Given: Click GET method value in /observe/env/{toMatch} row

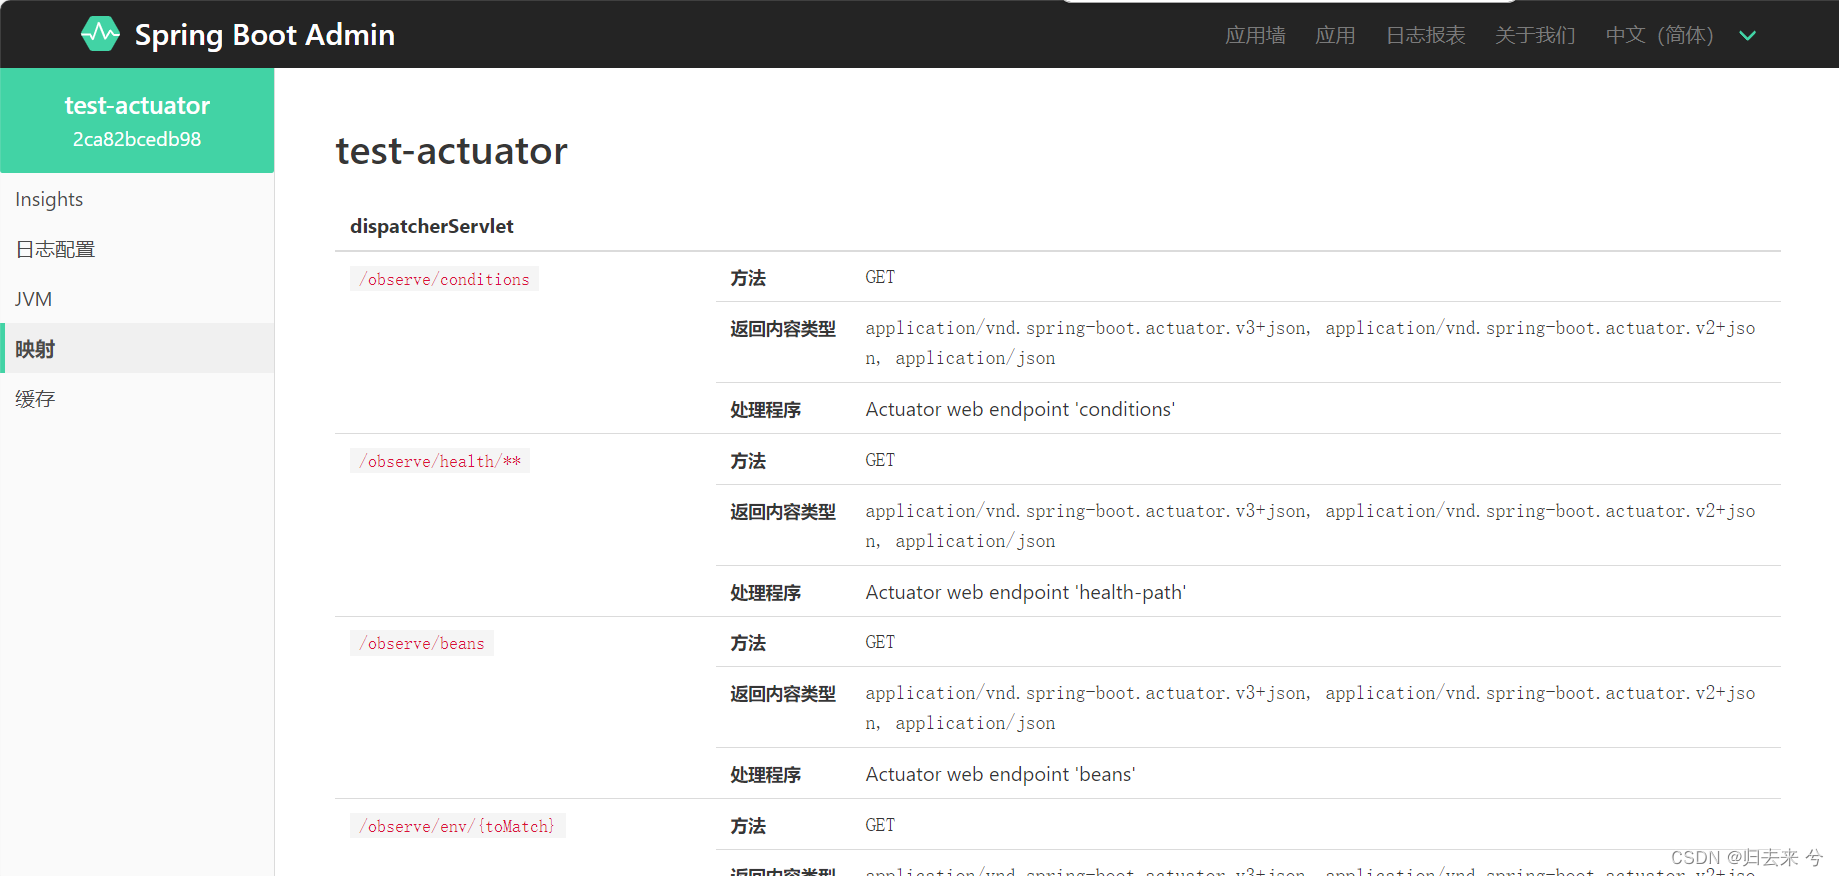Looking at the screenshot, I should point(880,825).
